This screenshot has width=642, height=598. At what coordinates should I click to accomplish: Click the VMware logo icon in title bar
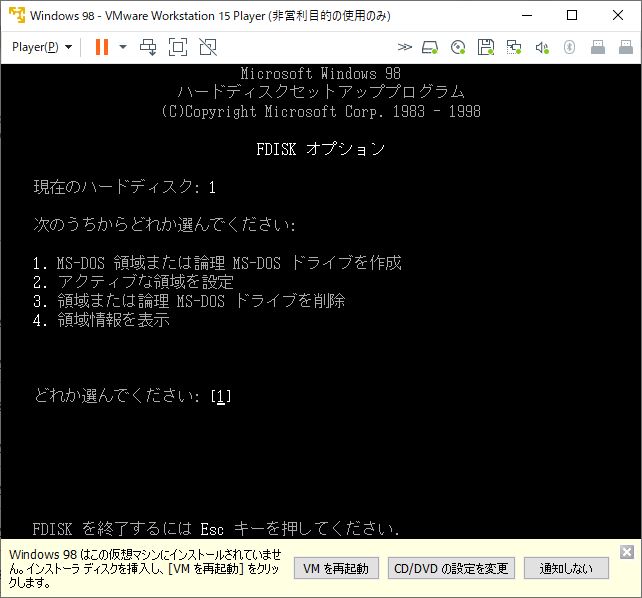17,16
